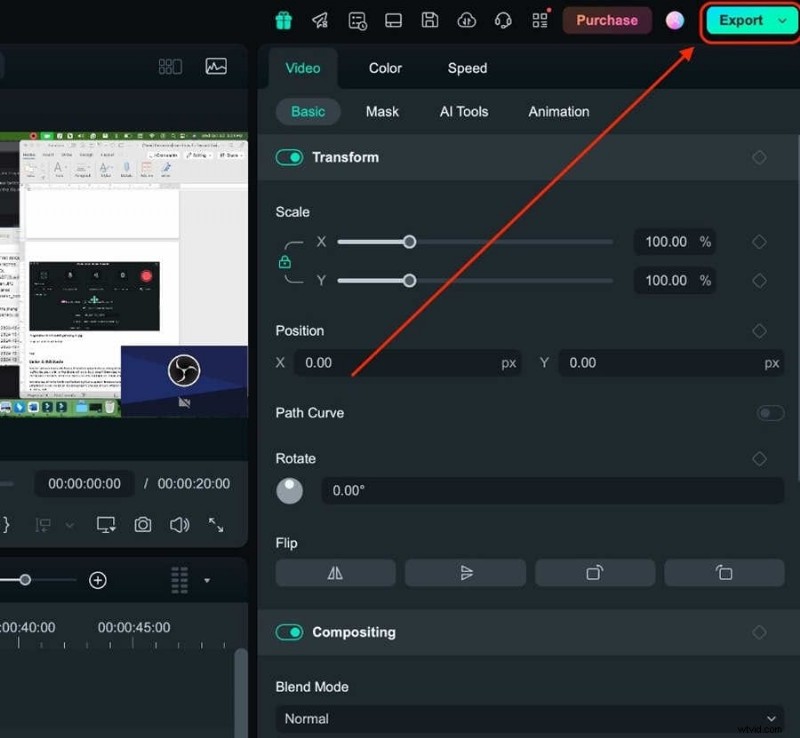Click the horizontal flip icon
Image resolution: width=800 pixels, height=738 pixels.
335,572
